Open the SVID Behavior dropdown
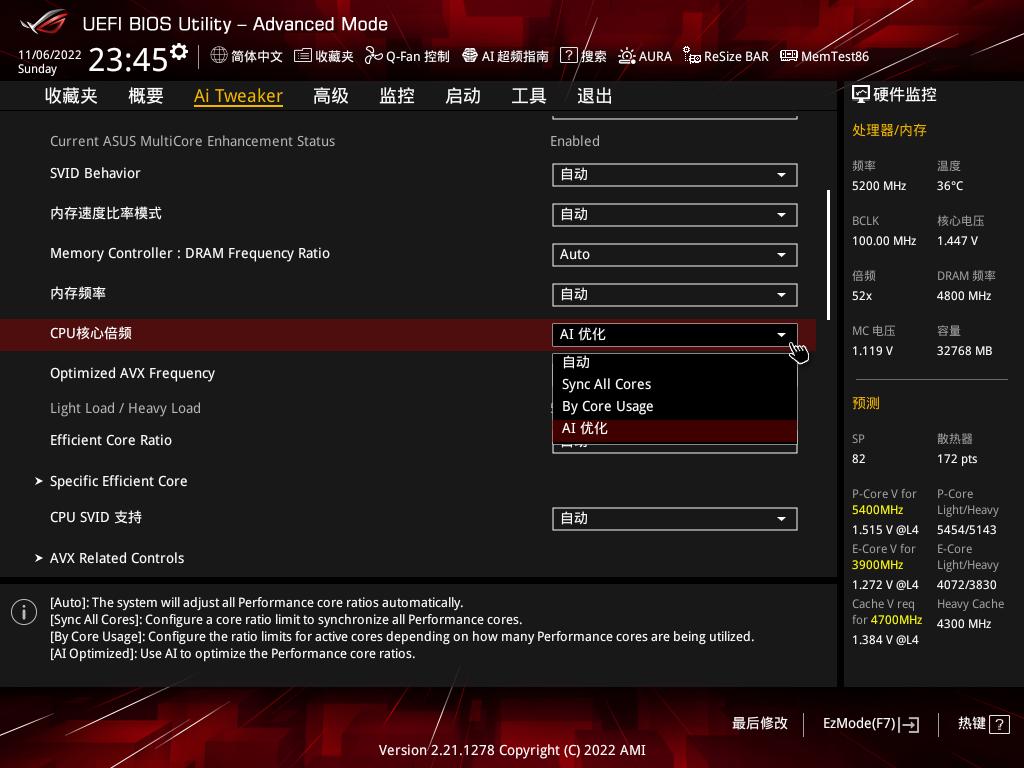Screen dimensions: 1024x768 [x=675, y=174]
